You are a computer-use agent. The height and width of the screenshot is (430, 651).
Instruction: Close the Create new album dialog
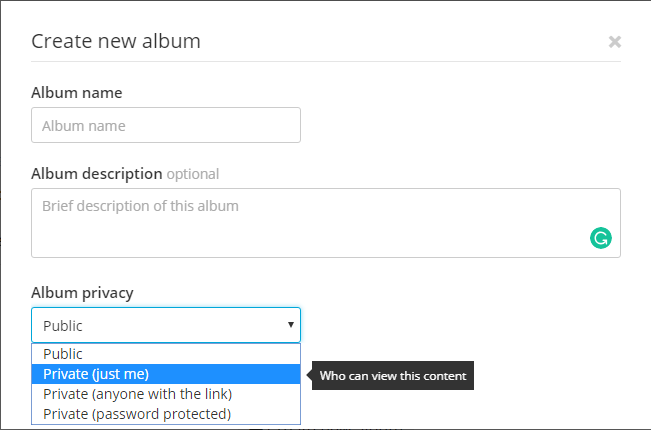(x=614, y=42)
